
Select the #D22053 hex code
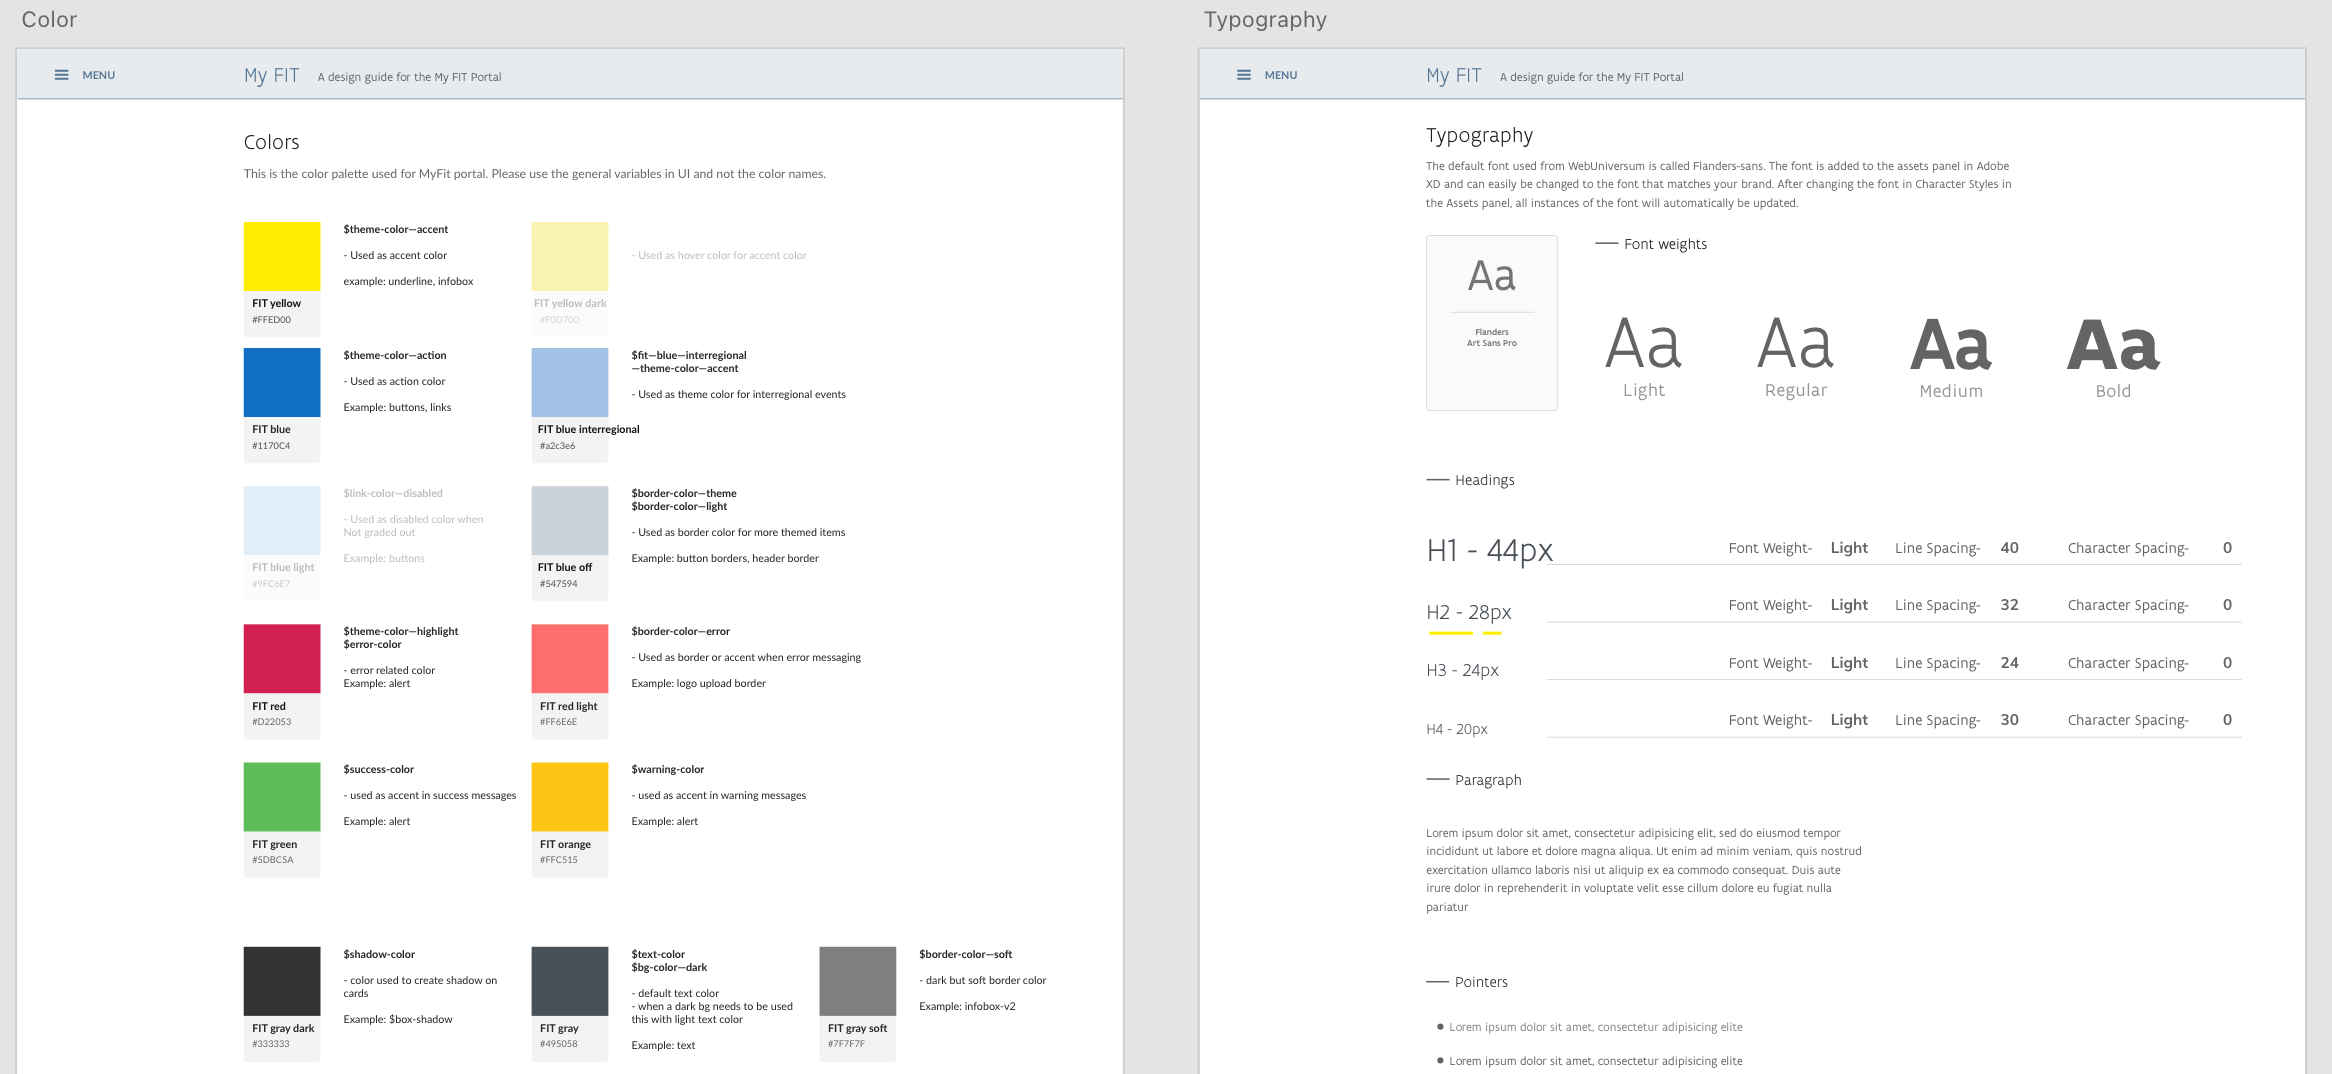pos(272,722)
